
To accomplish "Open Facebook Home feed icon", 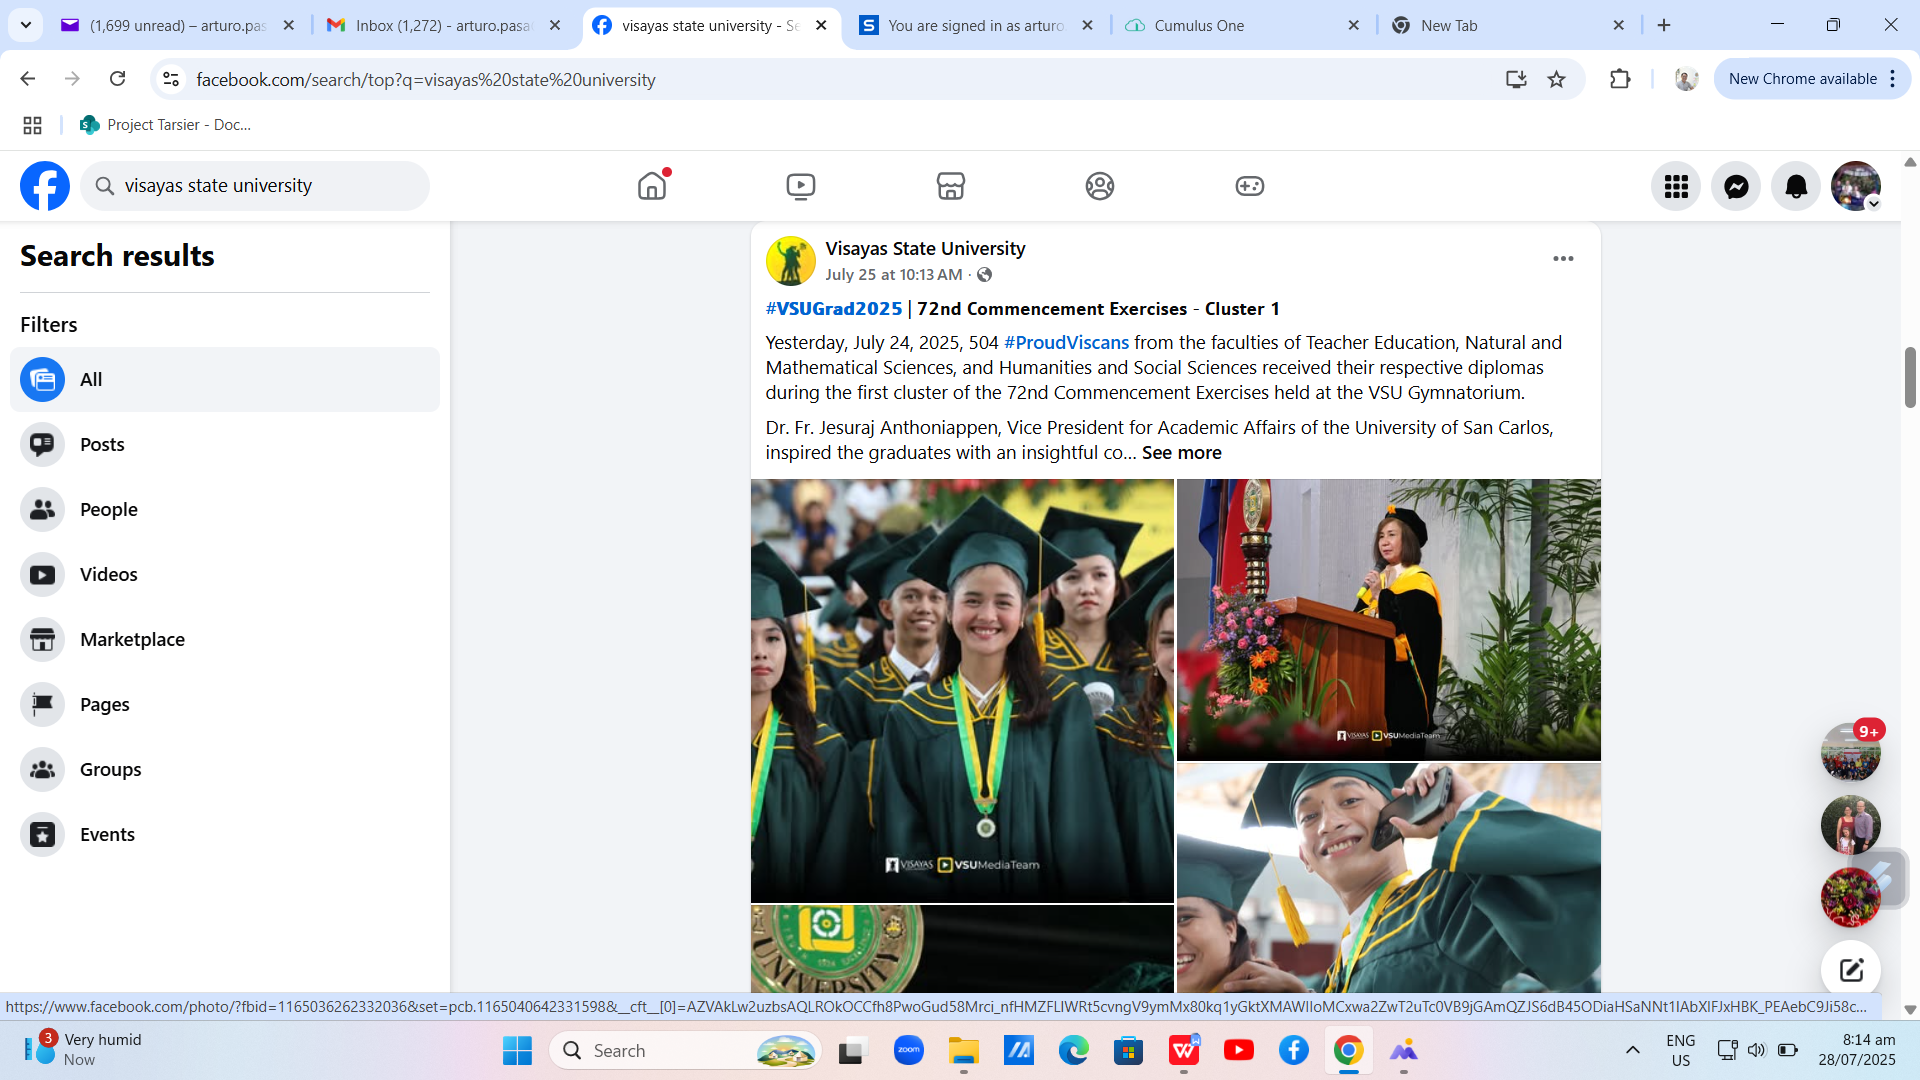I will (651, 186).
